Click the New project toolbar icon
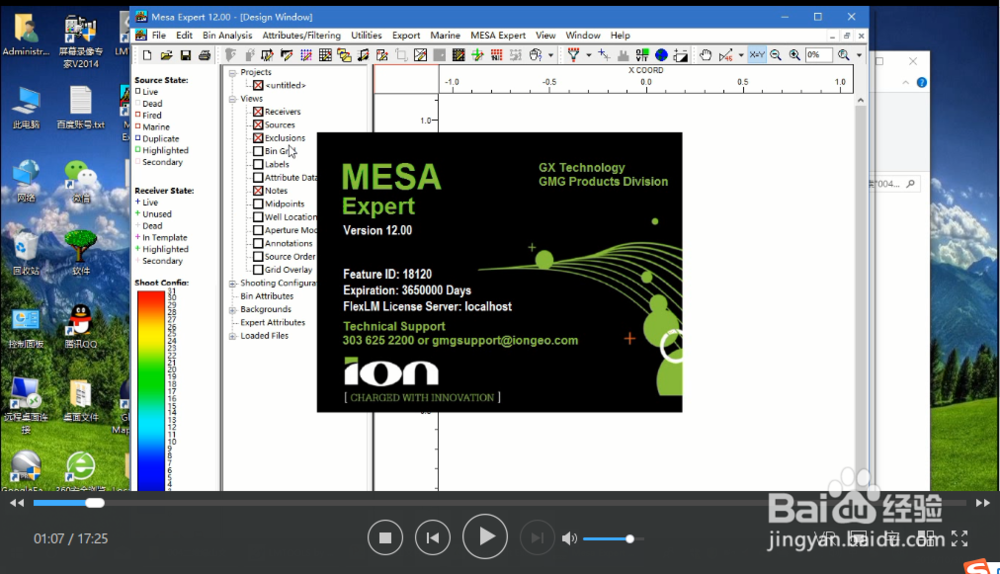This screenshot has height=574, width=1000. [147, 55]
